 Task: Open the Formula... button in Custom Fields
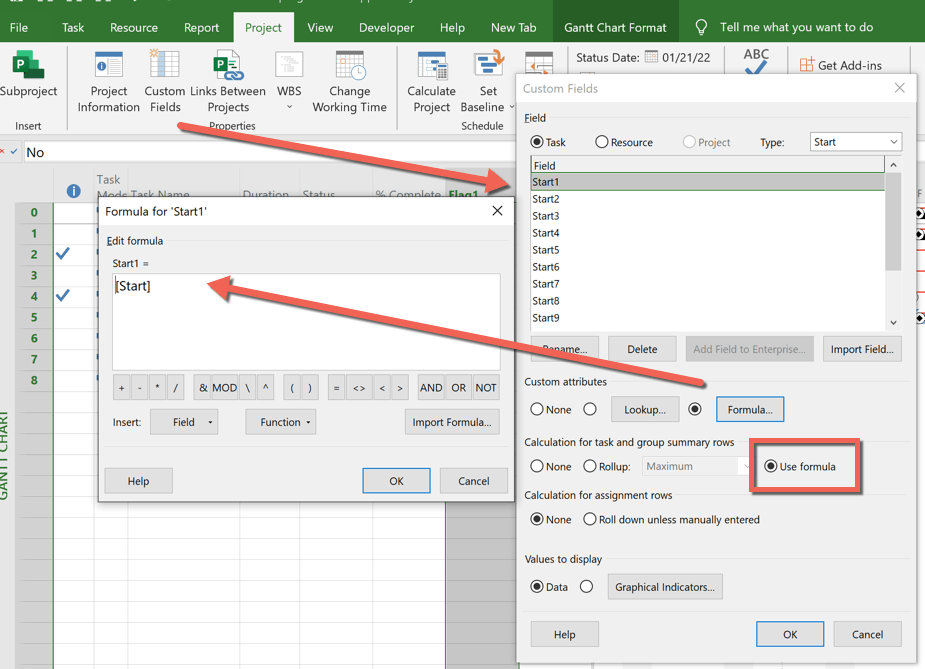coord(750,409)
